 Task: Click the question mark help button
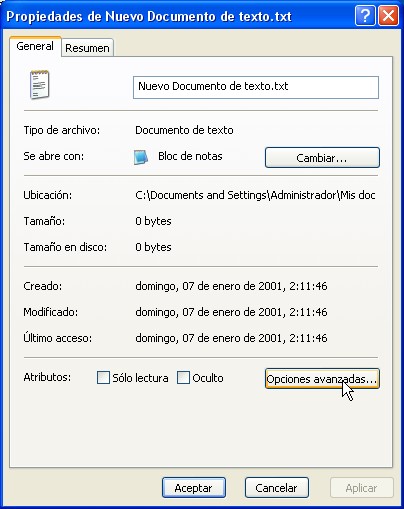tap(365, 15)
